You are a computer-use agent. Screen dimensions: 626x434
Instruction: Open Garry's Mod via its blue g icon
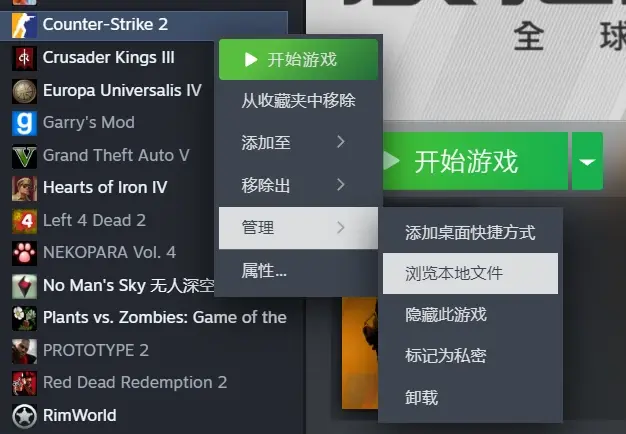[24, 123]
